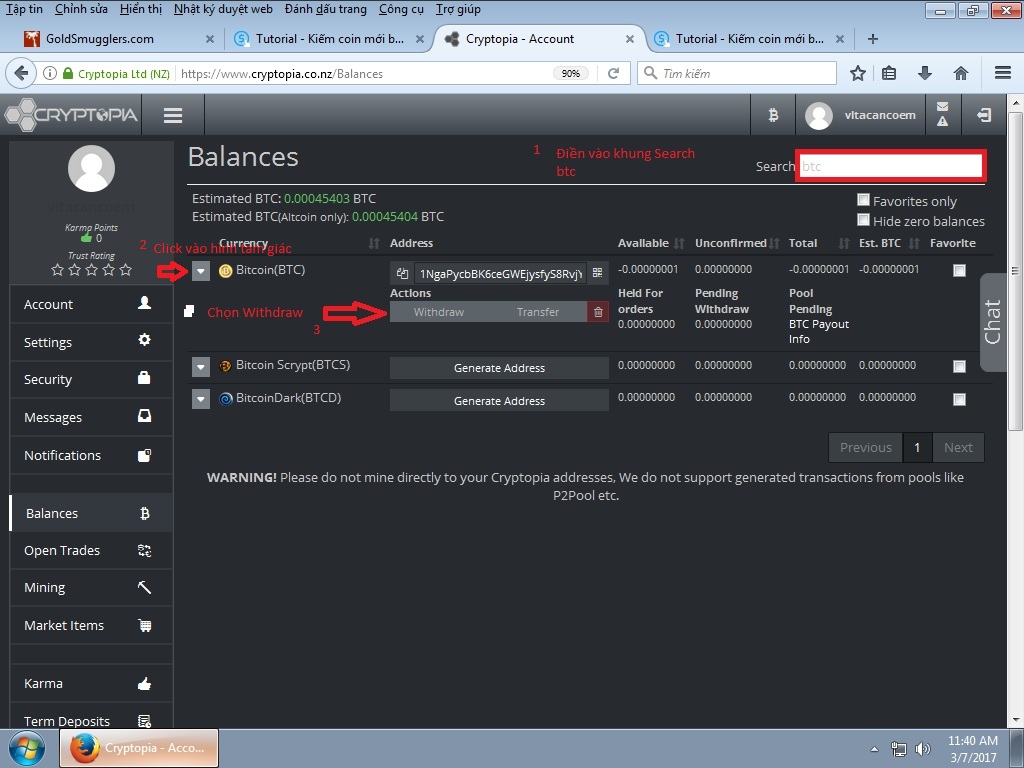1024x768 pixels.
Task: Open Account in the sidebar
Action: [91, 304]
